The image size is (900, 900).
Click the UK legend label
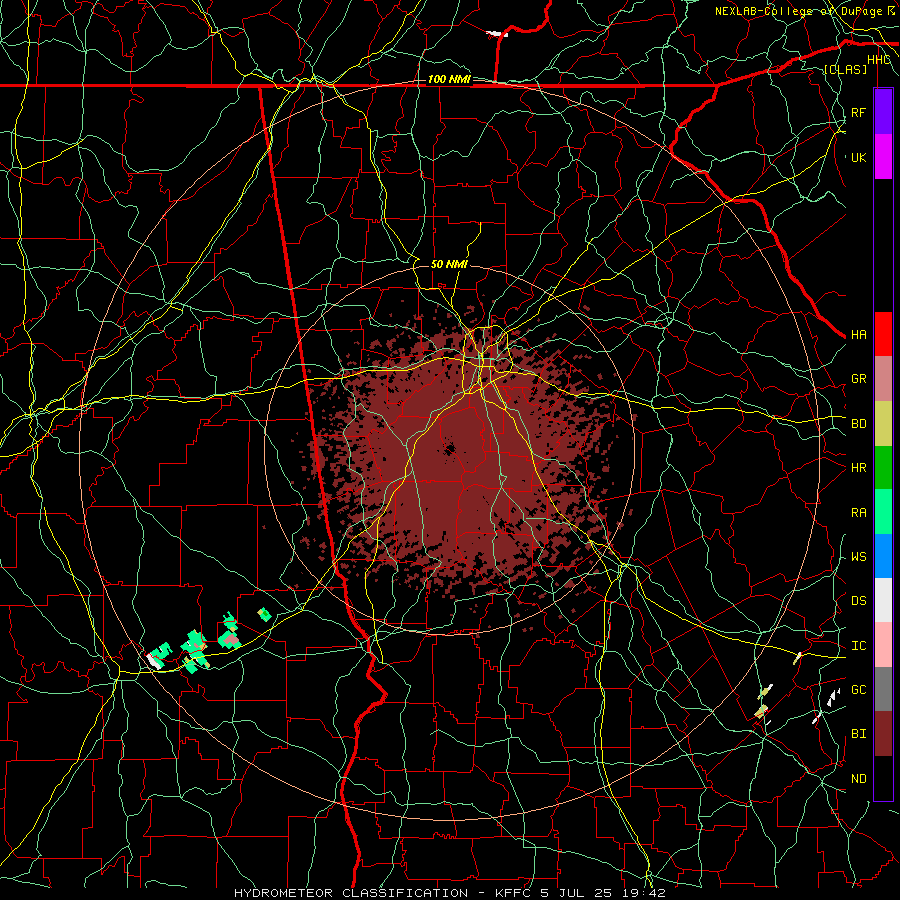point(858,157)
